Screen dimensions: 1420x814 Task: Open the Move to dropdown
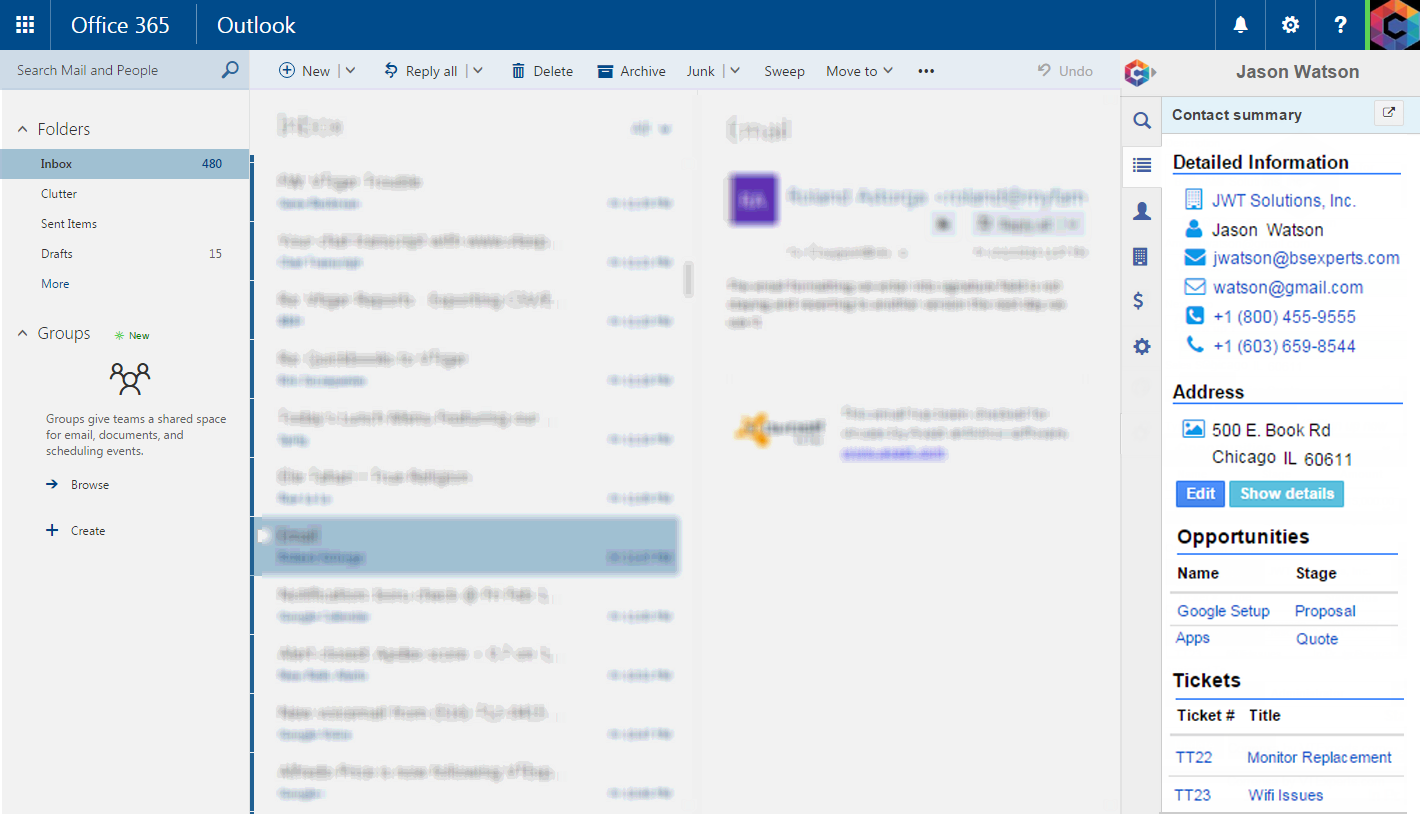(859, 71)
